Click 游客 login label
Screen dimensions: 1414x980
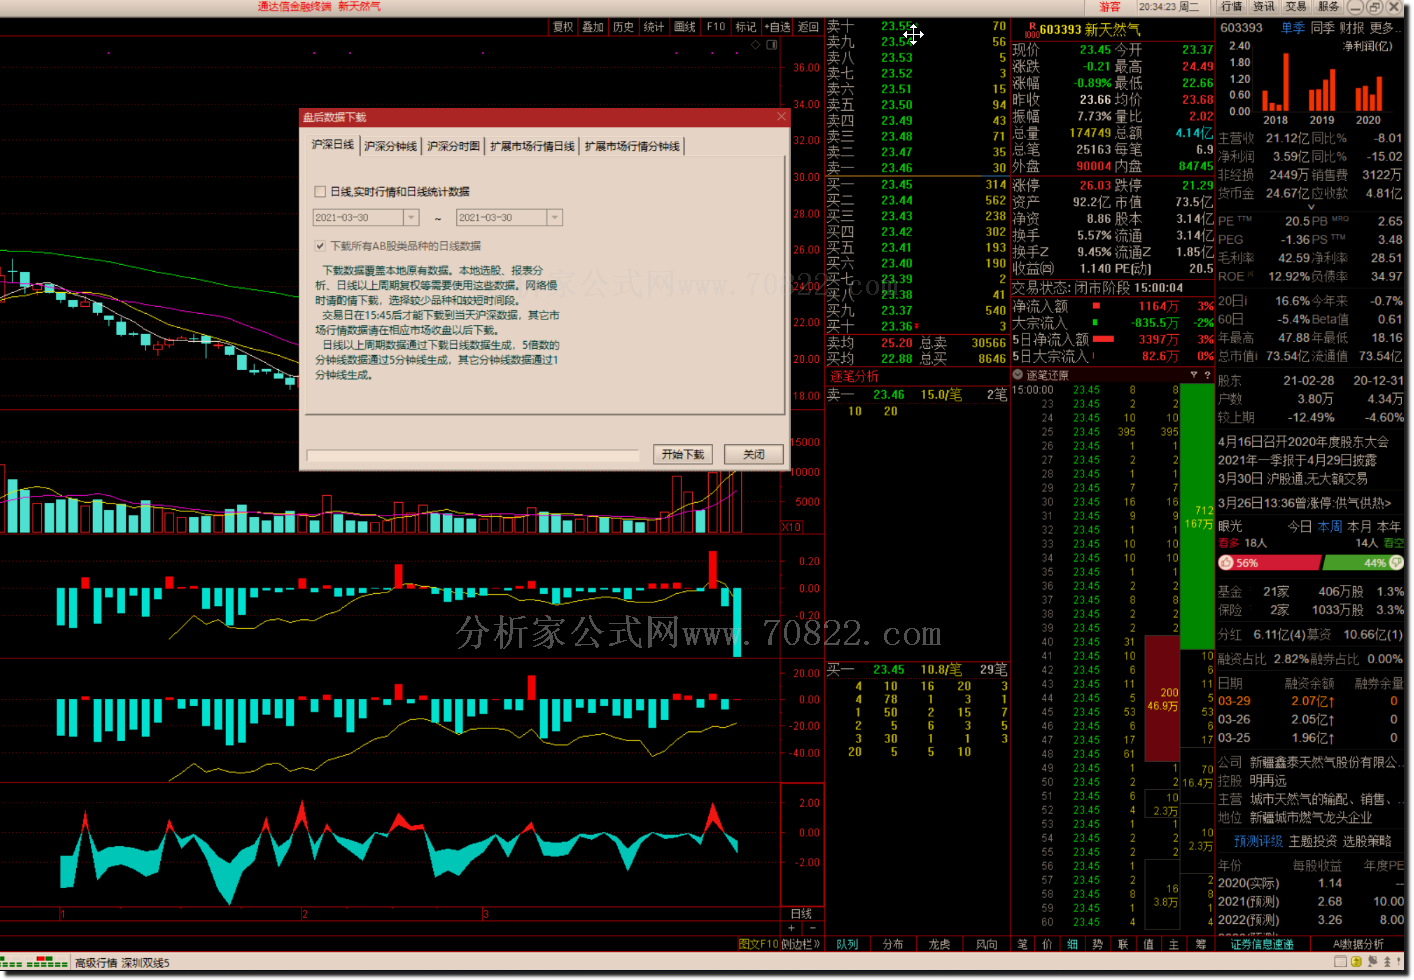click(x=1110, y=6)
